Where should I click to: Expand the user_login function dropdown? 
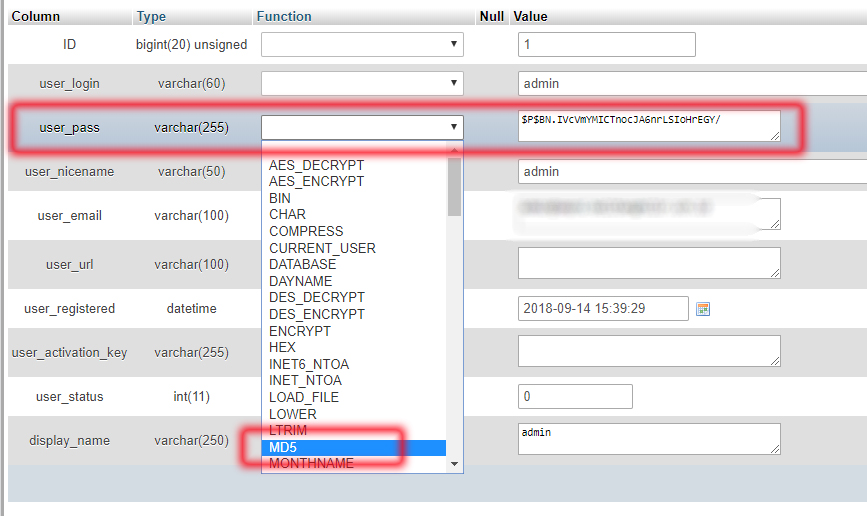362,83
